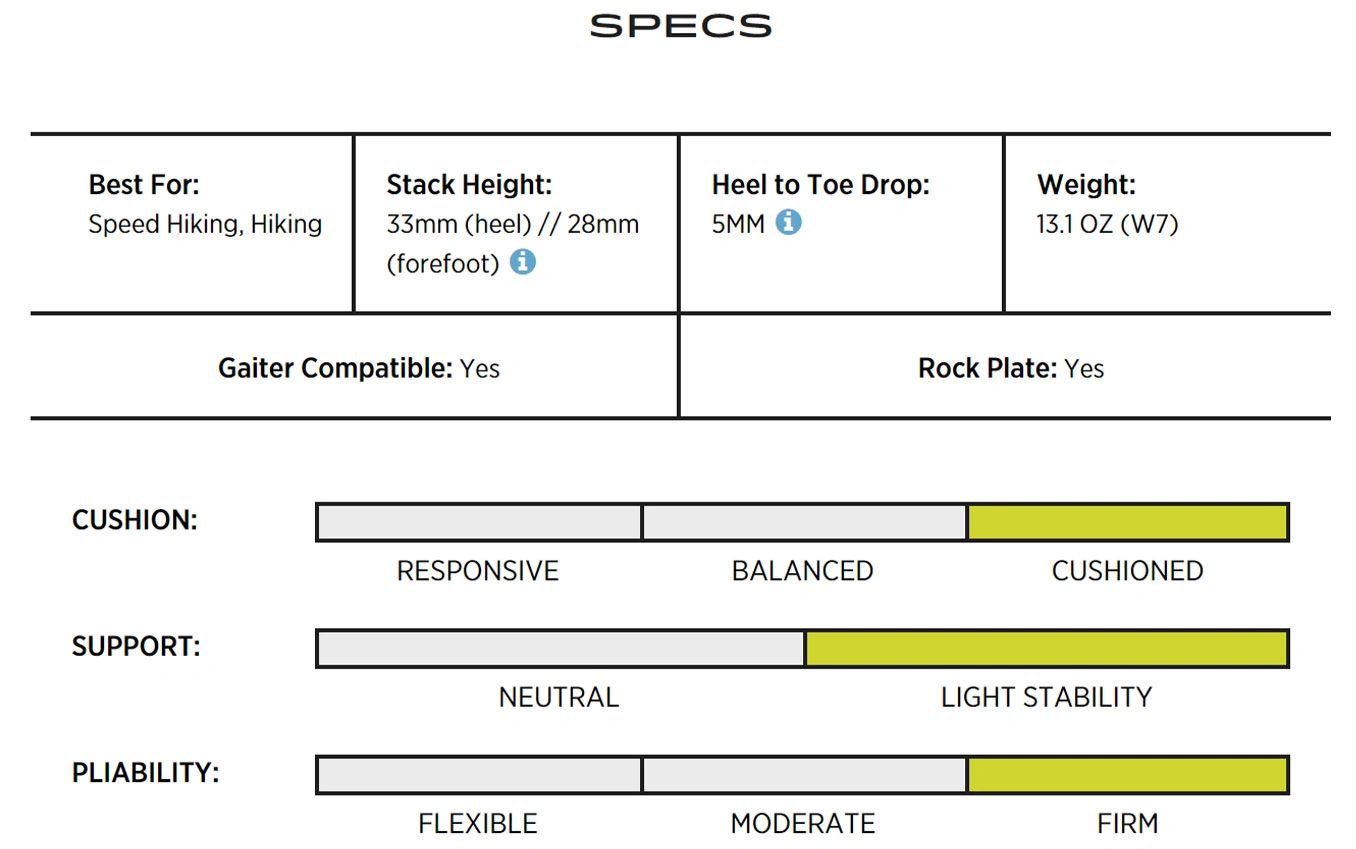Select the CUSHIONED segment of the cushion bar
This screenshot has width=1356, height=849.
pyautogui.click(x=1127, y=522)
